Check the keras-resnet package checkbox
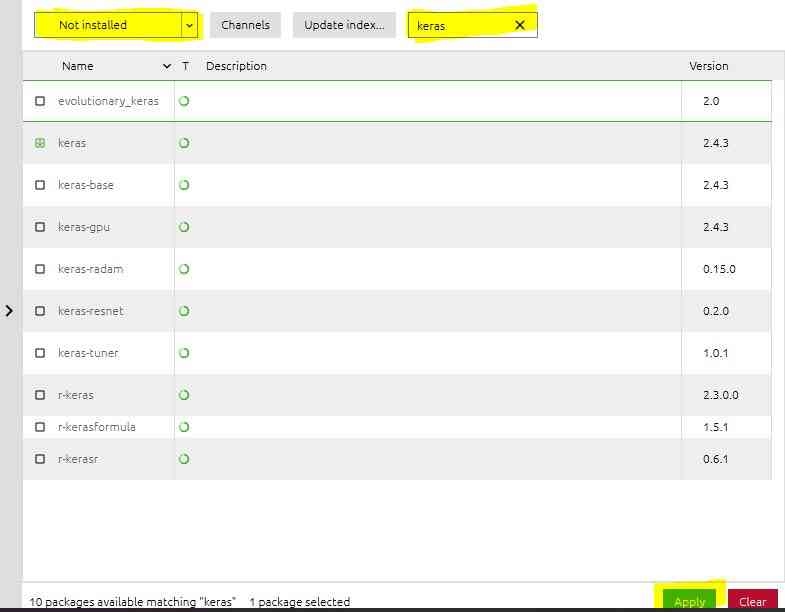This screenshot has height=612, width=785. 40,311
